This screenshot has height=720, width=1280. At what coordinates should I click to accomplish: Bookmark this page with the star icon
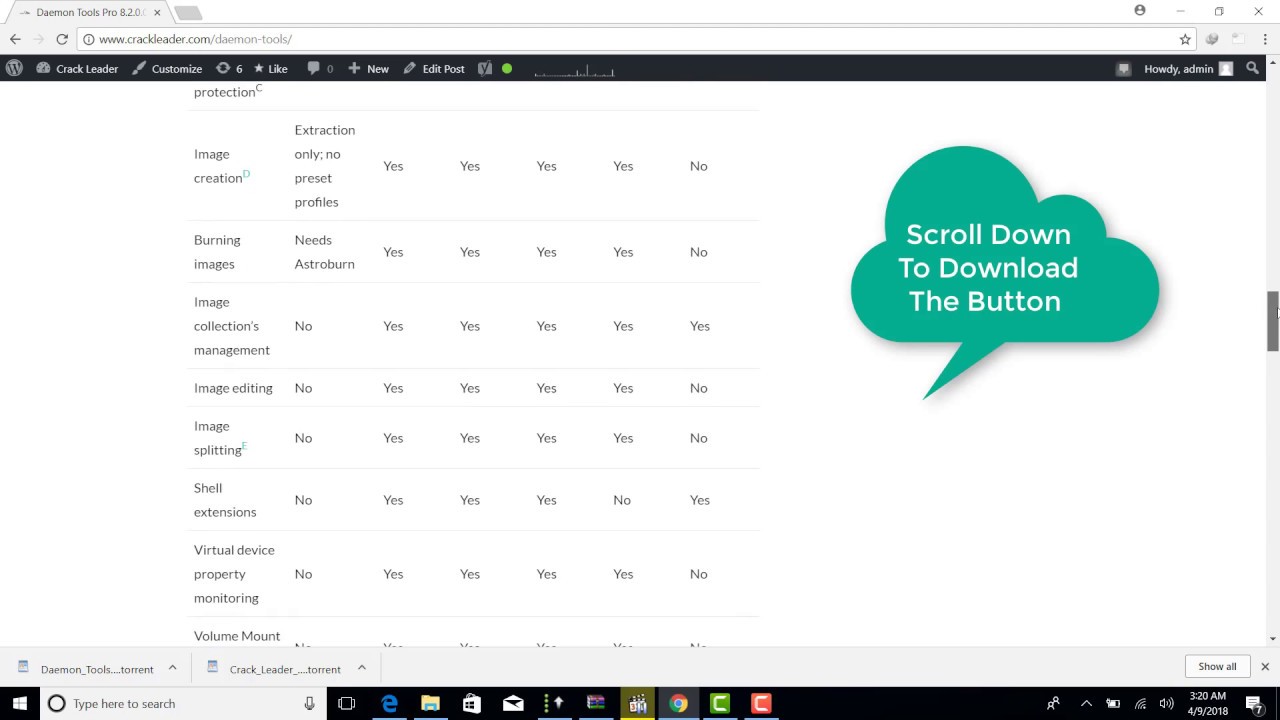[x=1185, y=39]
